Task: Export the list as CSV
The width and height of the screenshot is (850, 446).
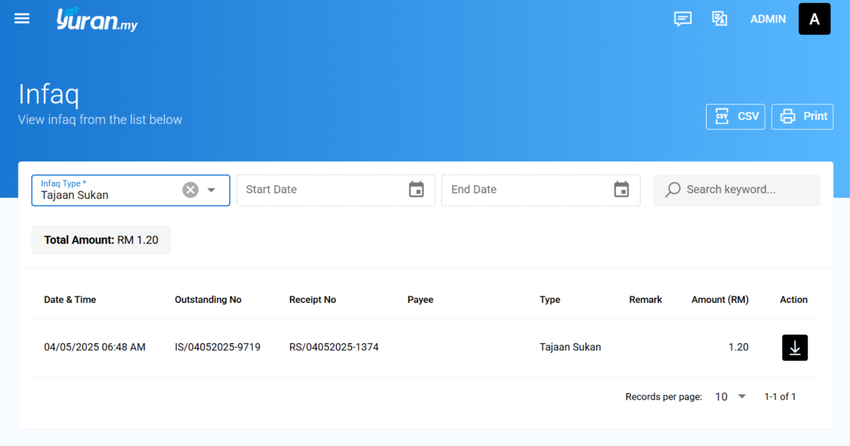Action: tap(735, 117)
